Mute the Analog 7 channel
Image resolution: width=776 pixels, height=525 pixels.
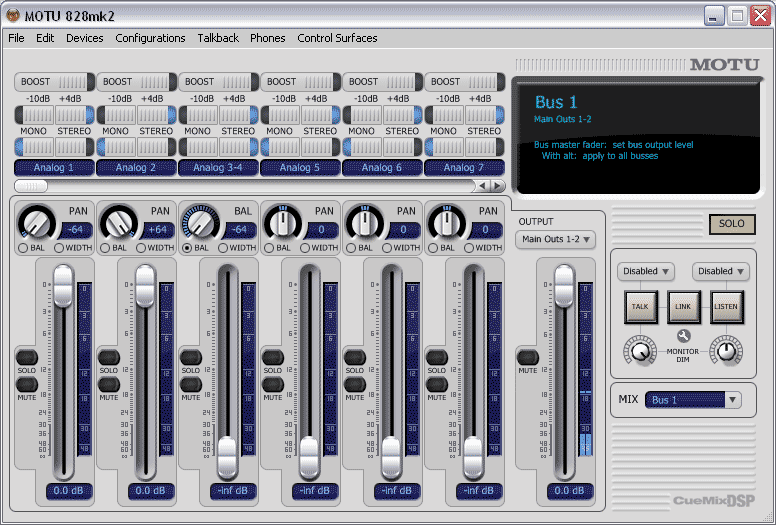click(x=437, y=384)
